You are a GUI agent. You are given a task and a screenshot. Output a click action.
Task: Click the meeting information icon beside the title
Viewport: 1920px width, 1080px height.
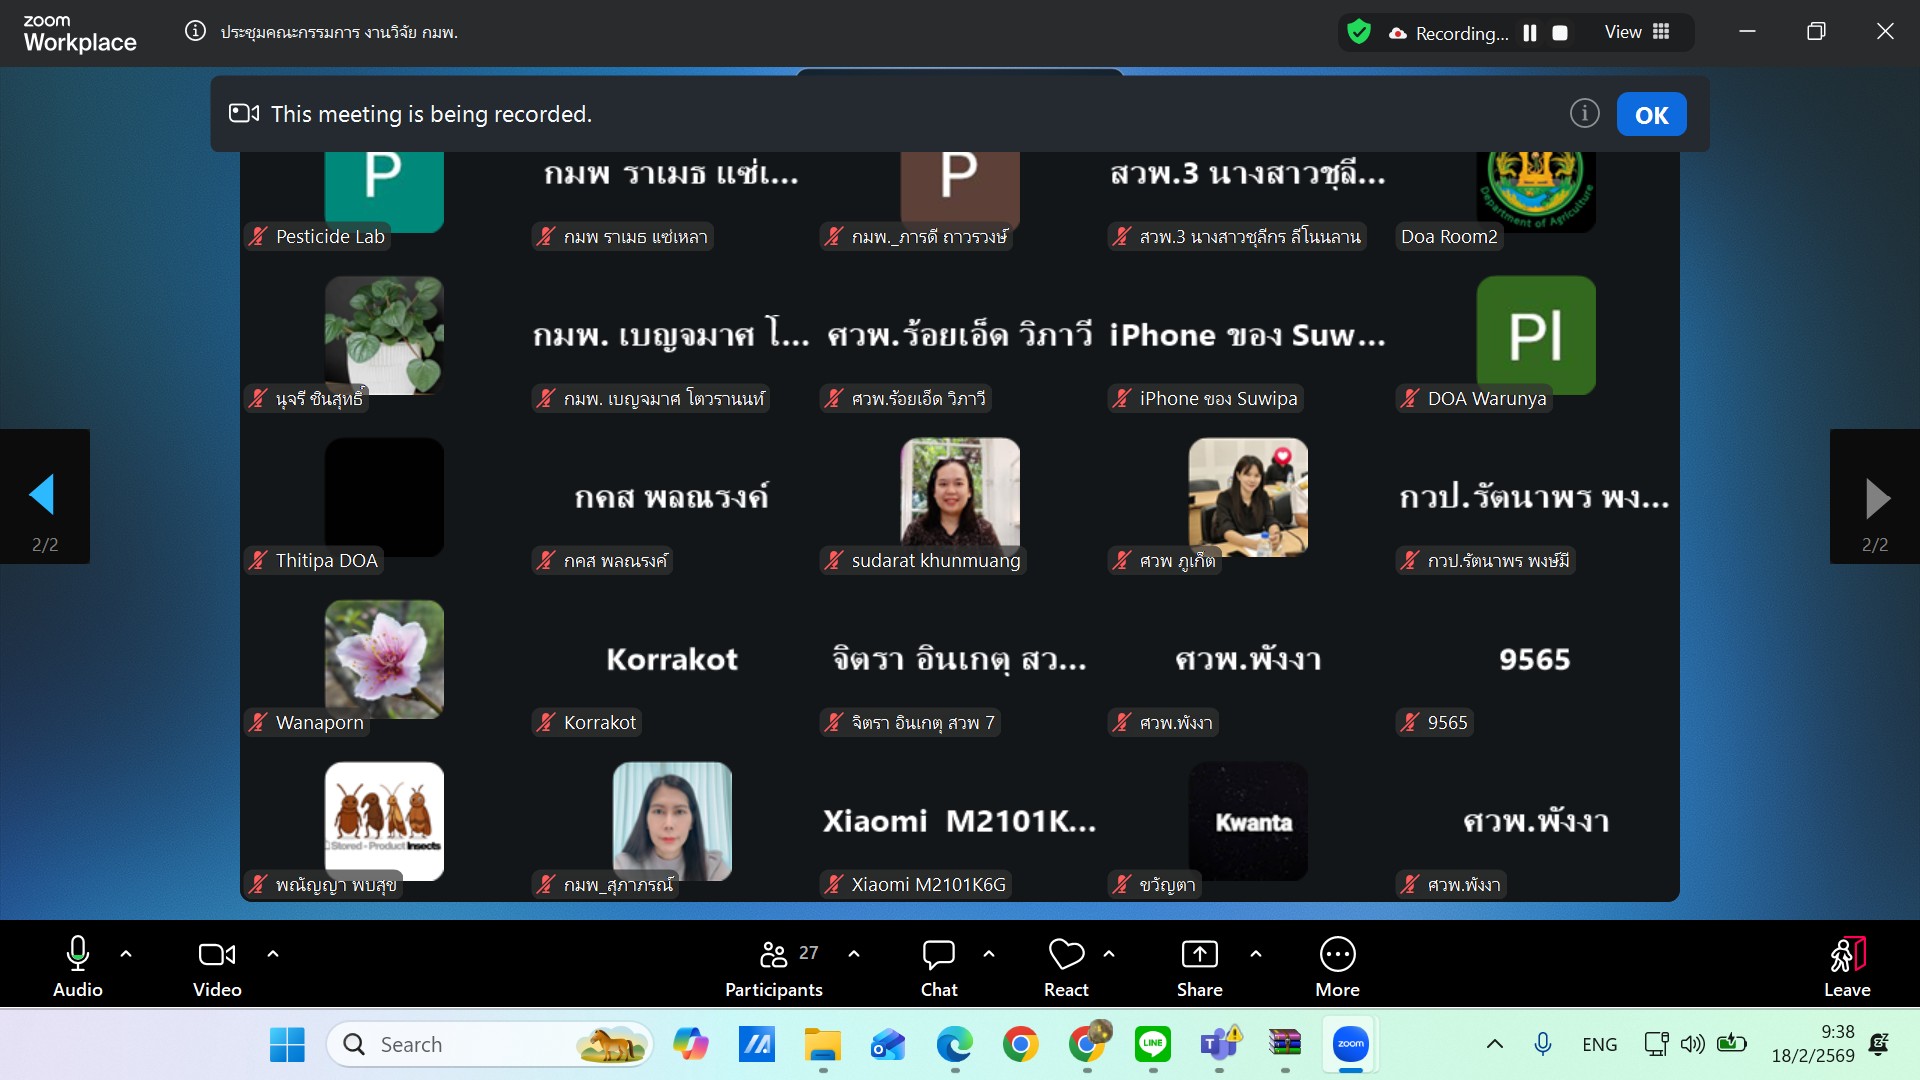[x=196, y=32]
